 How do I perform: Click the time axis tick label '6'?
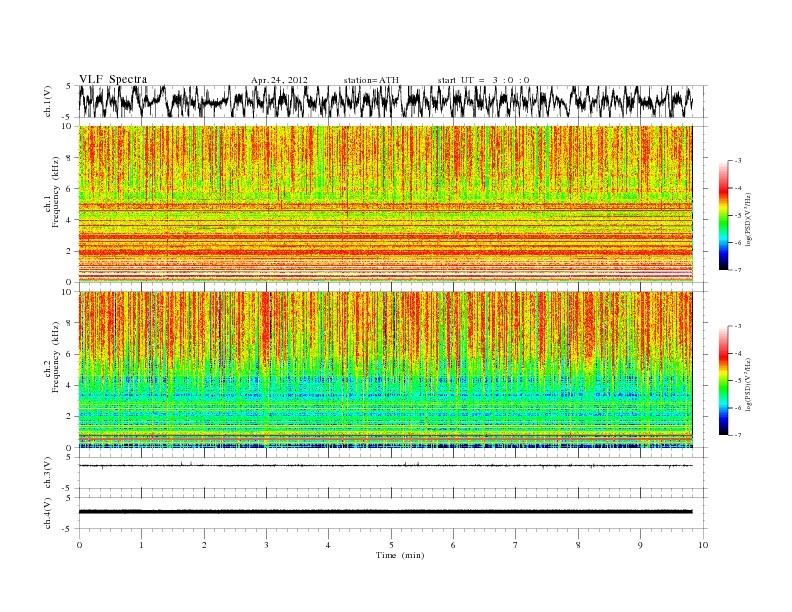click(x=453, y=545)
